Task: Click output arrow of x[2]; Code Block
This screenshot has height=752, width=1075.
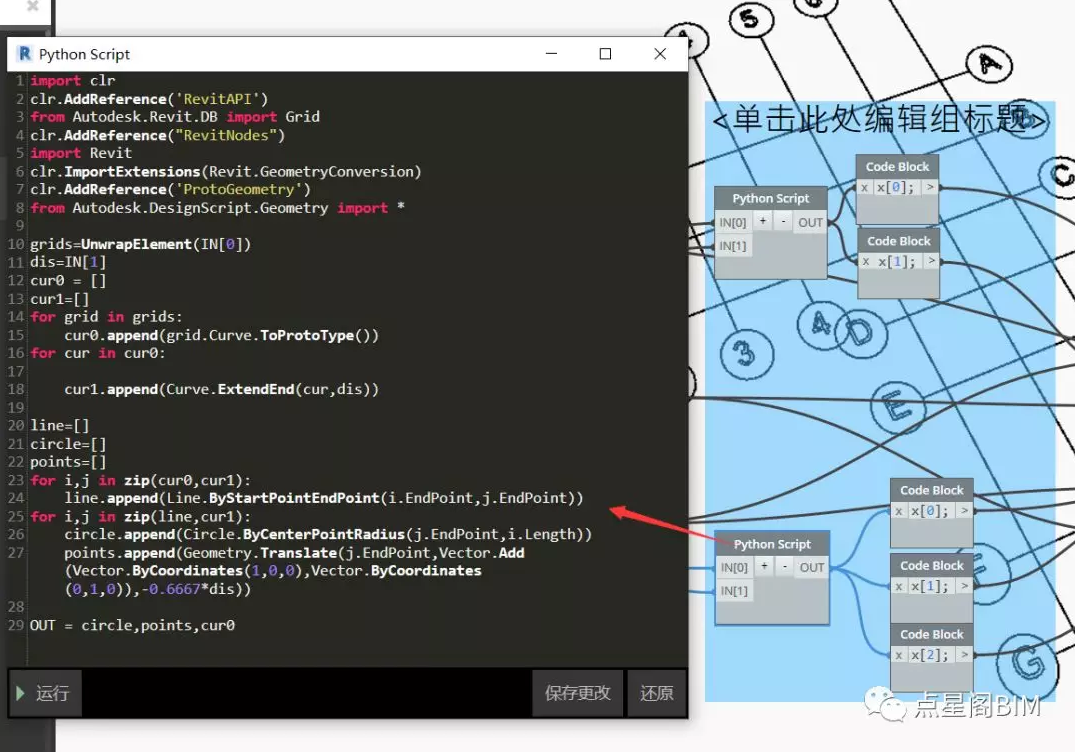Action: coord(964,655)
